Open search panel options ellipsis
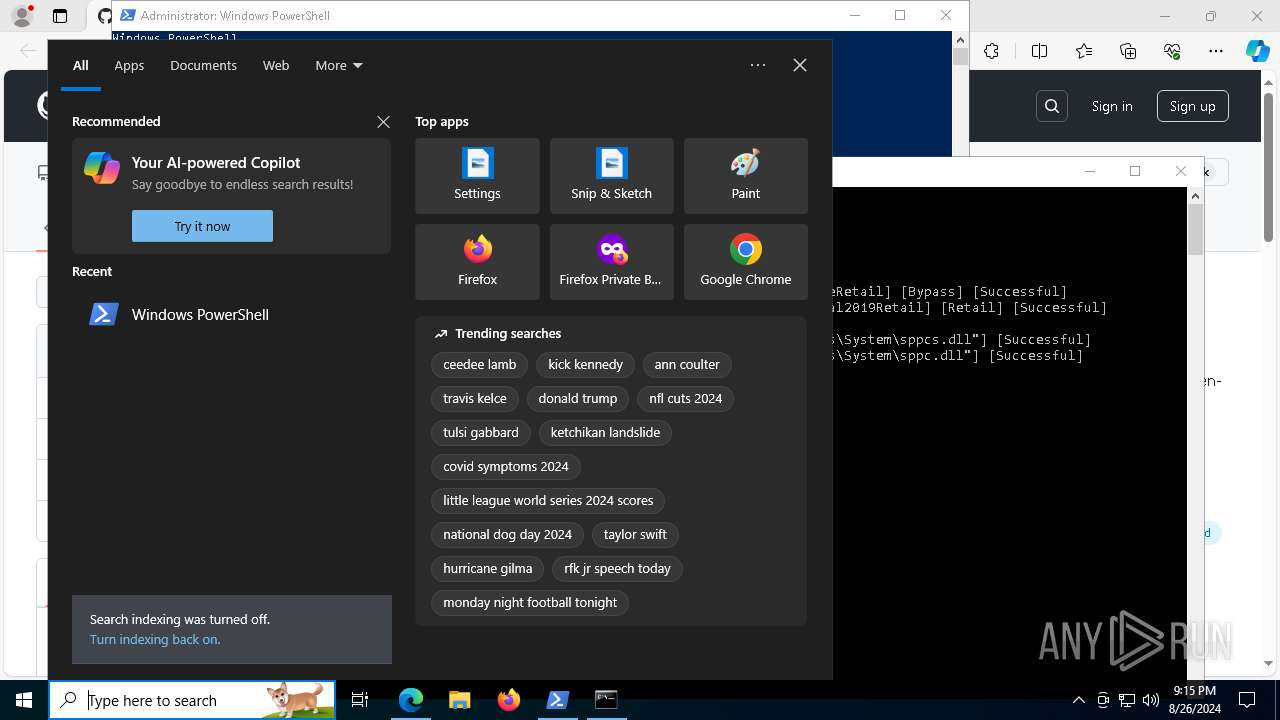Screen dimensions: 1280x720 [x=758, y=65]
